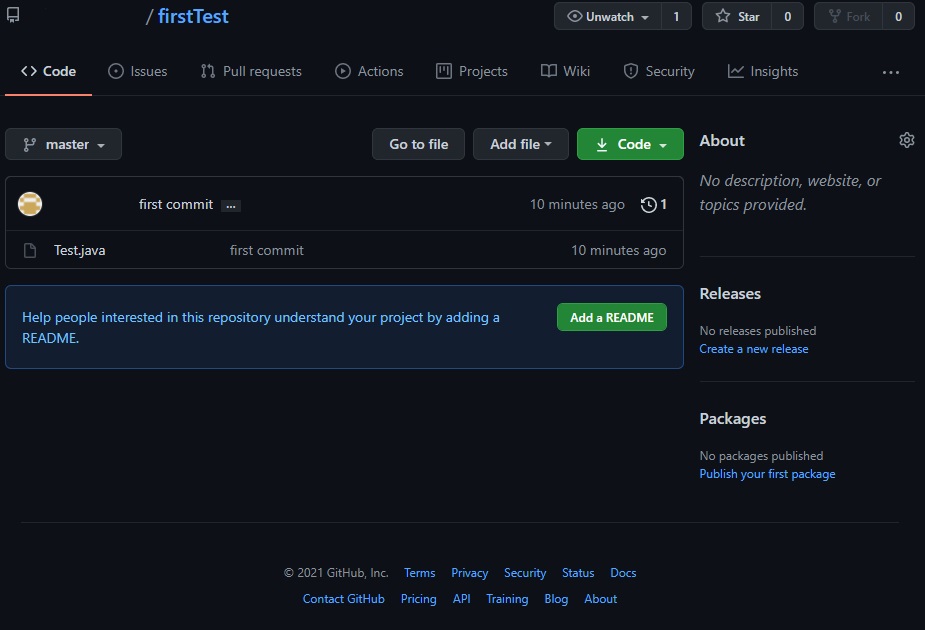
Task: Open the Docs footer link
Action: 623,573
